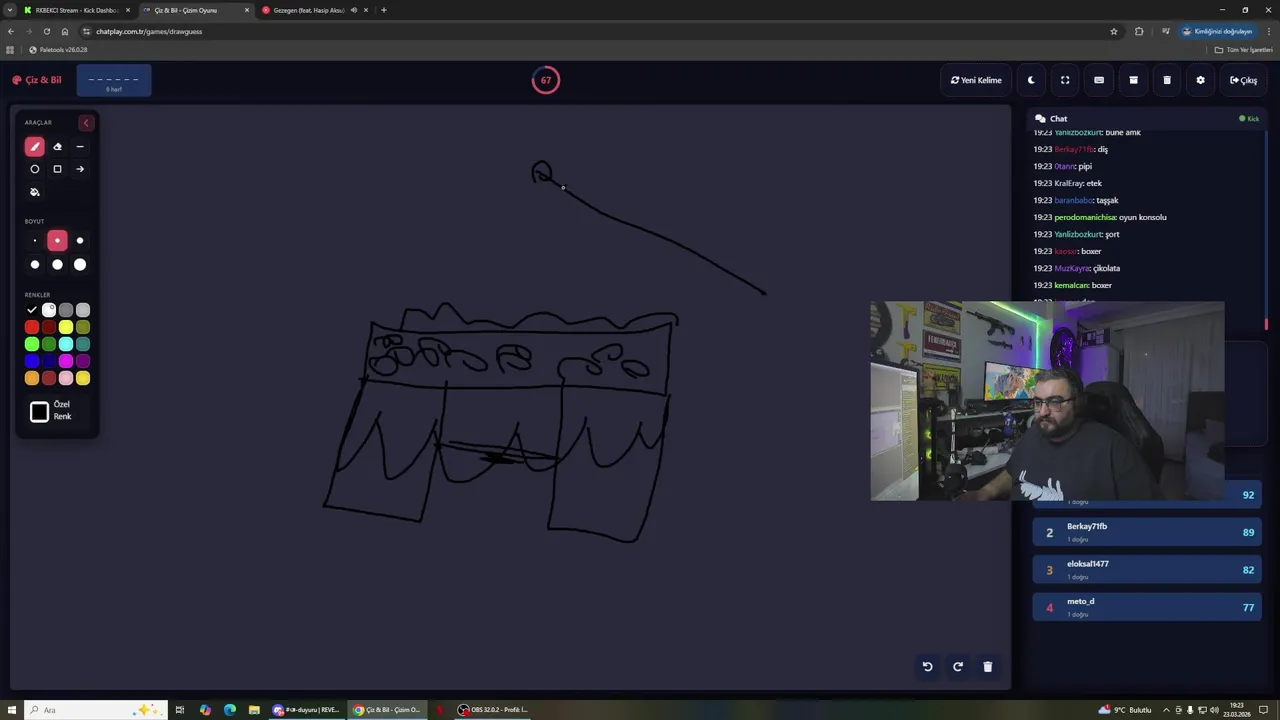Screen dimensions: 1280x720
Task: Open the Windows Start menu
Action: point(12,710)
